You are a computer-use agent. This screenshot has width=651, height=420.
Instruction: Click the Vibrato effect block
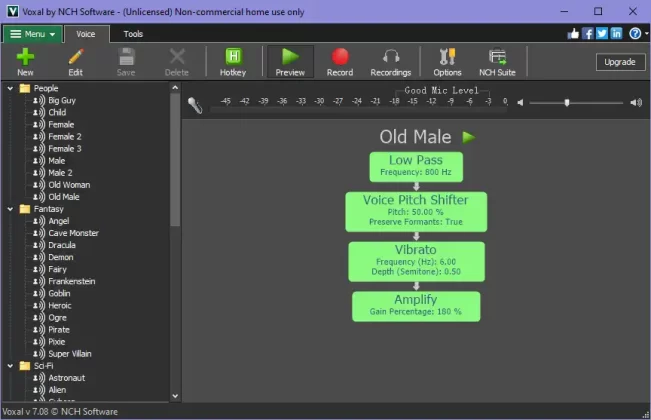416,261
